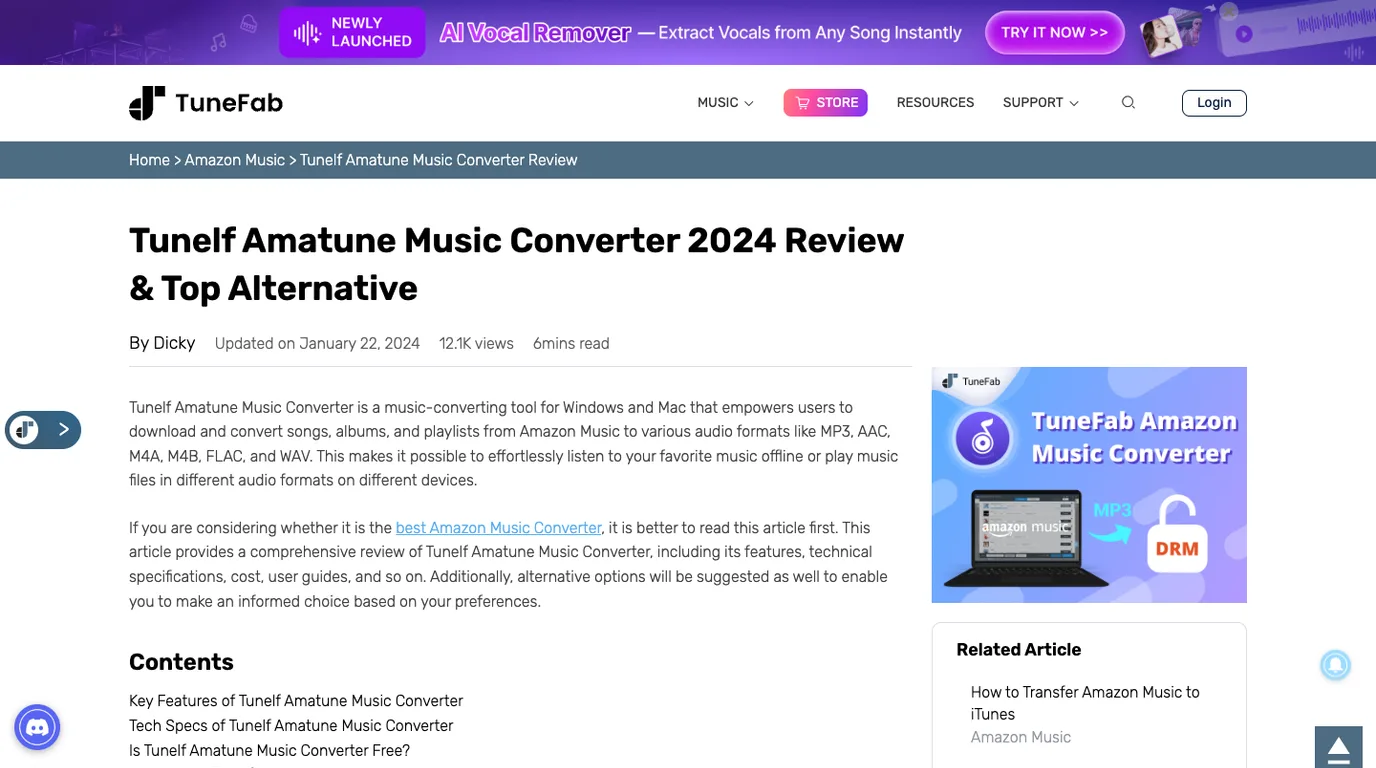
Task: Click TuneFab Amazon Music Converter ad image
Action: (x=1089, y=485)
